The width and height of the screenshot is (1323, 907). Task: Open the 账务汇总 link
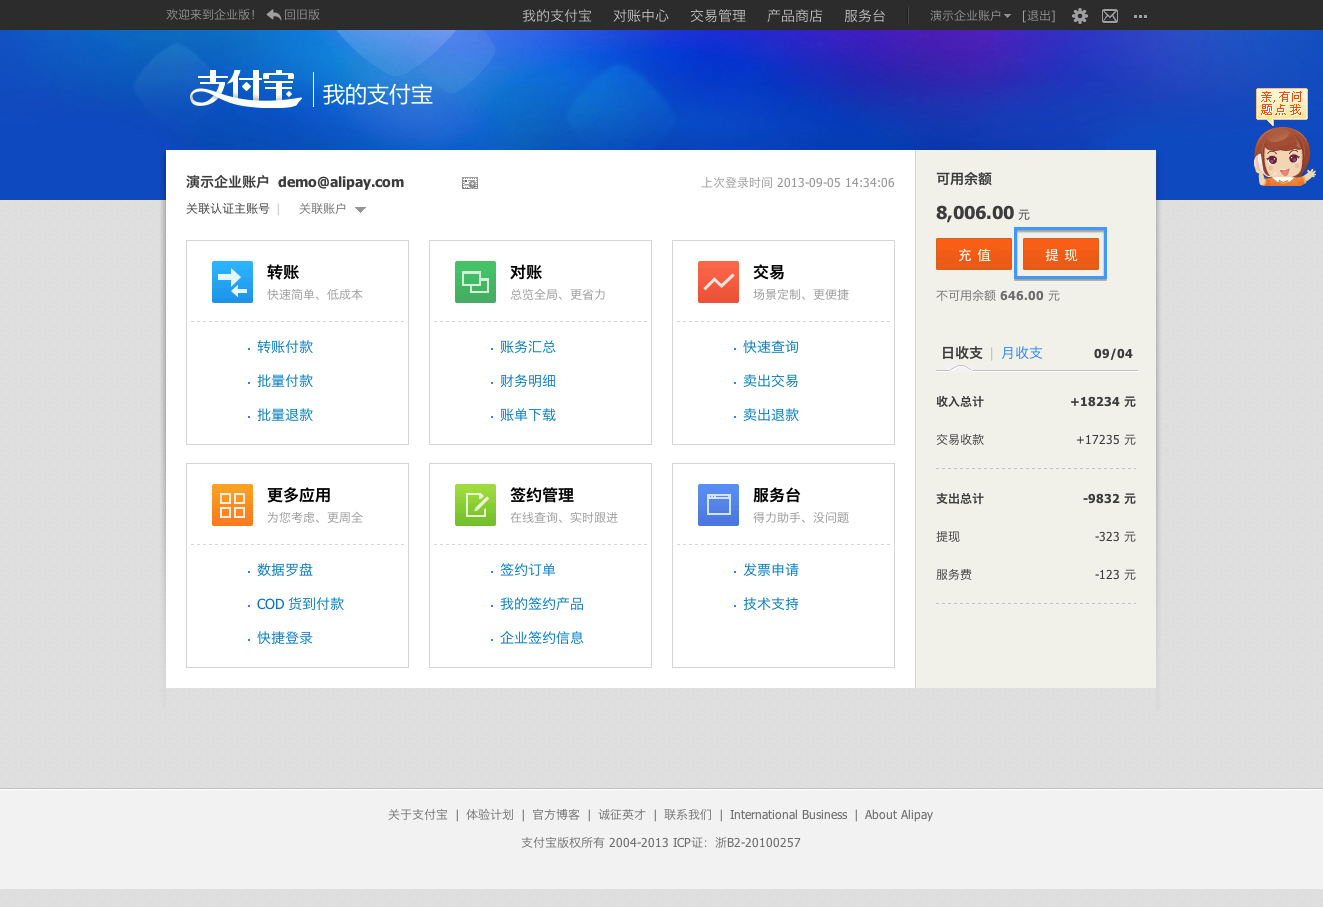tap(528, 347)
